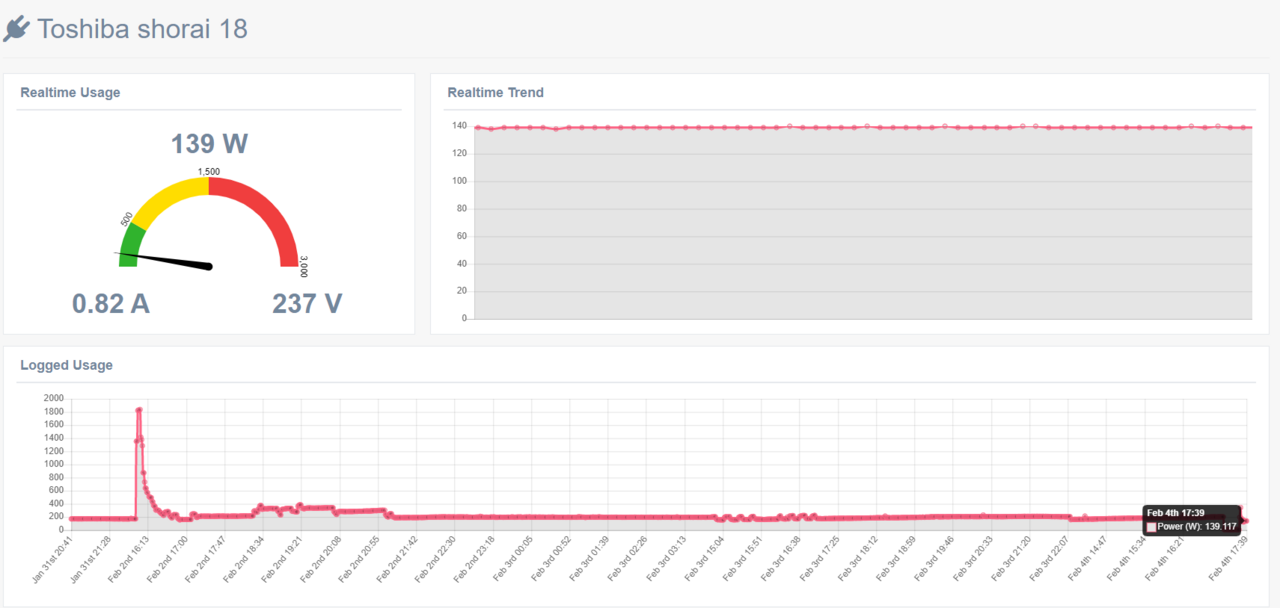Click the Feb 3rd 00:05 axis label

click(x=515, y=560)
